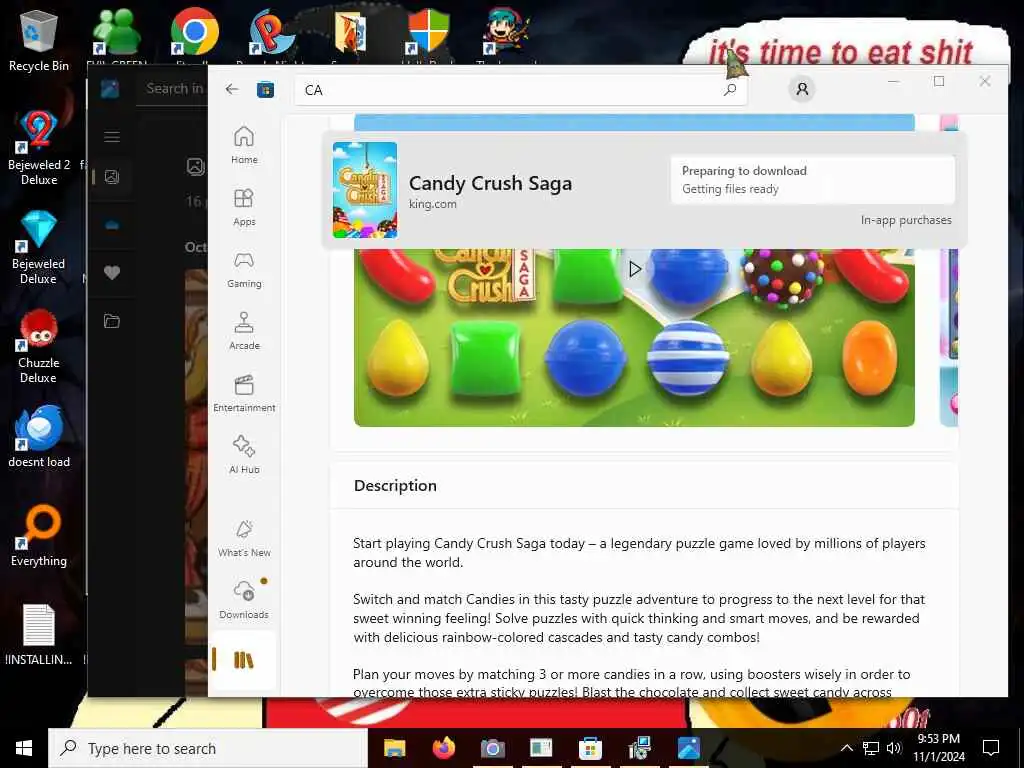
Task: Open the 'doesnt load' Thunderbird shortcut
Action: pyautogui.click(x=39, y=436)
